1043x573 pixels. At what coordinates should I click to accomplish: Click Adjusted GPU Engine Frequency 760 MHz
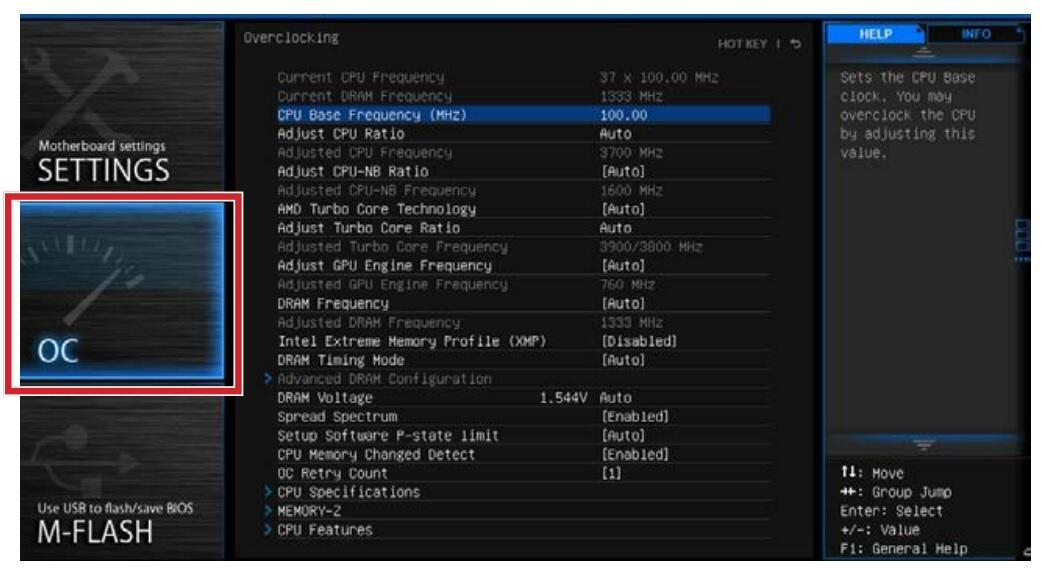[627, 285]
